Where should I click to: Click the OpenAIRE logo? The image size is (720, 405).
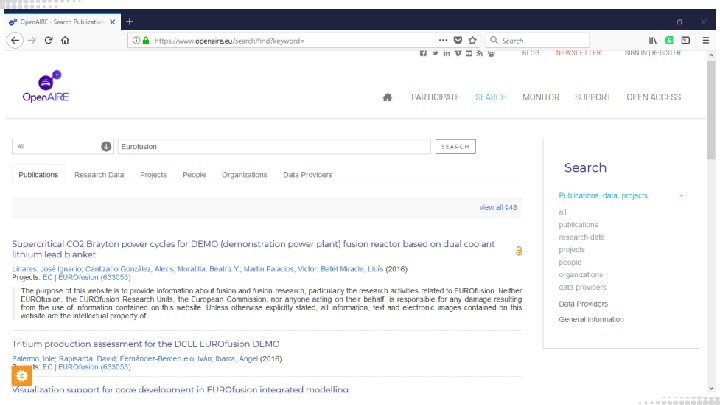(x=46, y=86)
